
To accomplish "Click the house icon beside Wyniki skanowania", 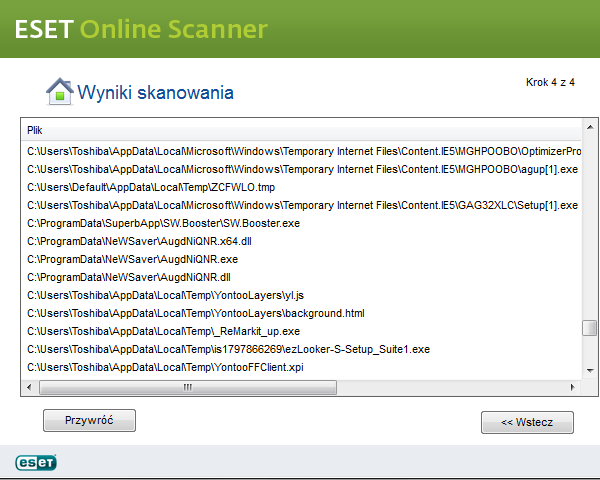I will coord(60,91).
